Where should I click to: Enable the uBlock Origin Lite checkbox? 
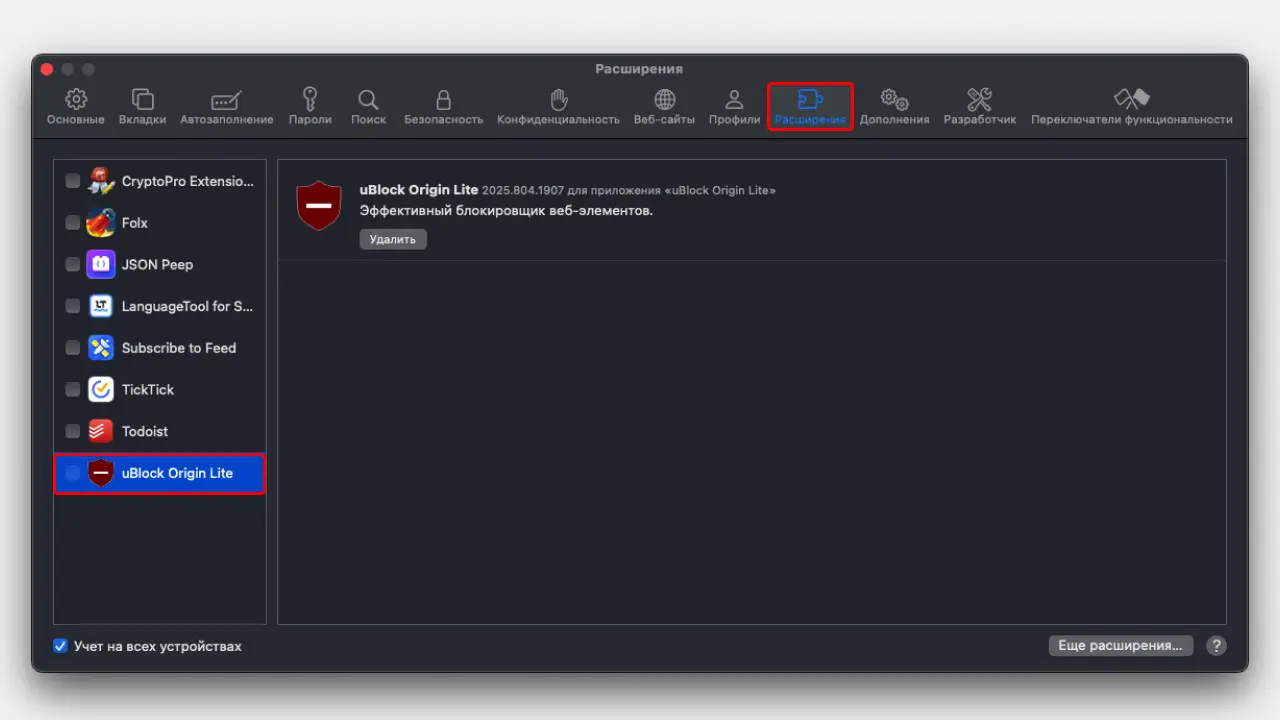[73, 473]
